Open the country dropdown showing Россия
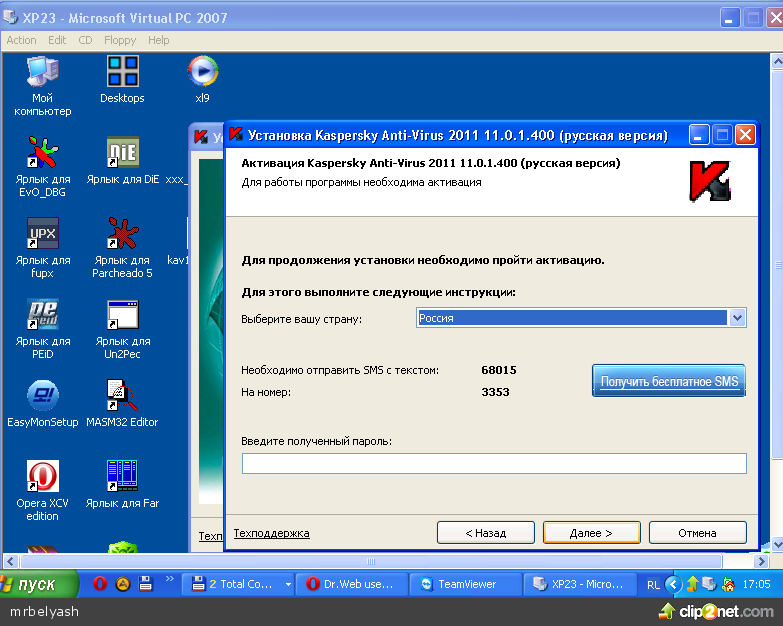 [x=581, y=318]
